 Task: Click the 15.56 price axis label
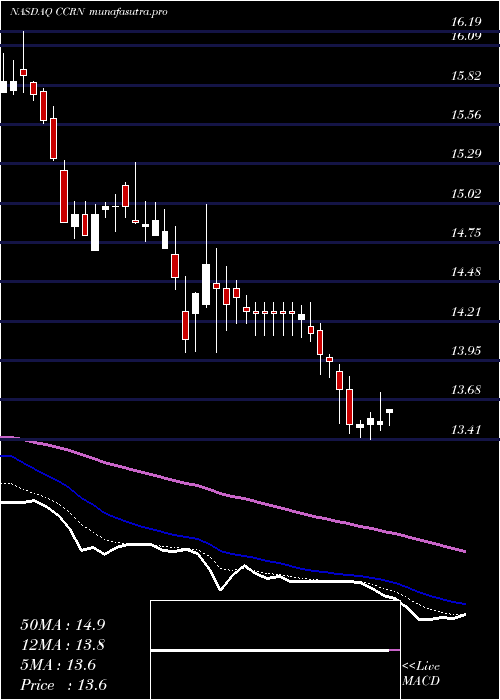point(466,115)
